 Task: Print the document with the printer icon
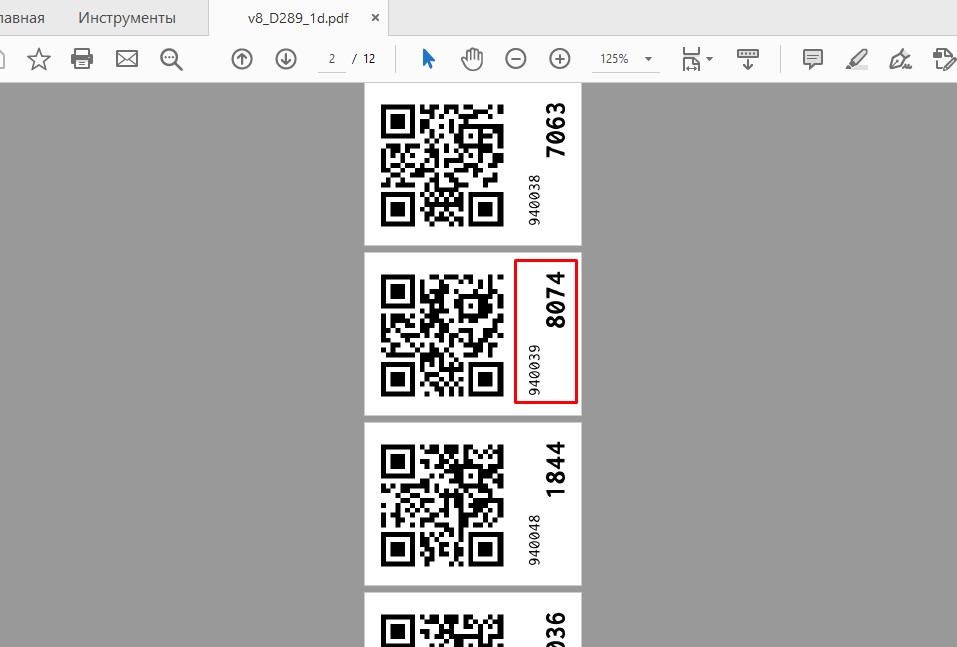(x=82, y=59)
